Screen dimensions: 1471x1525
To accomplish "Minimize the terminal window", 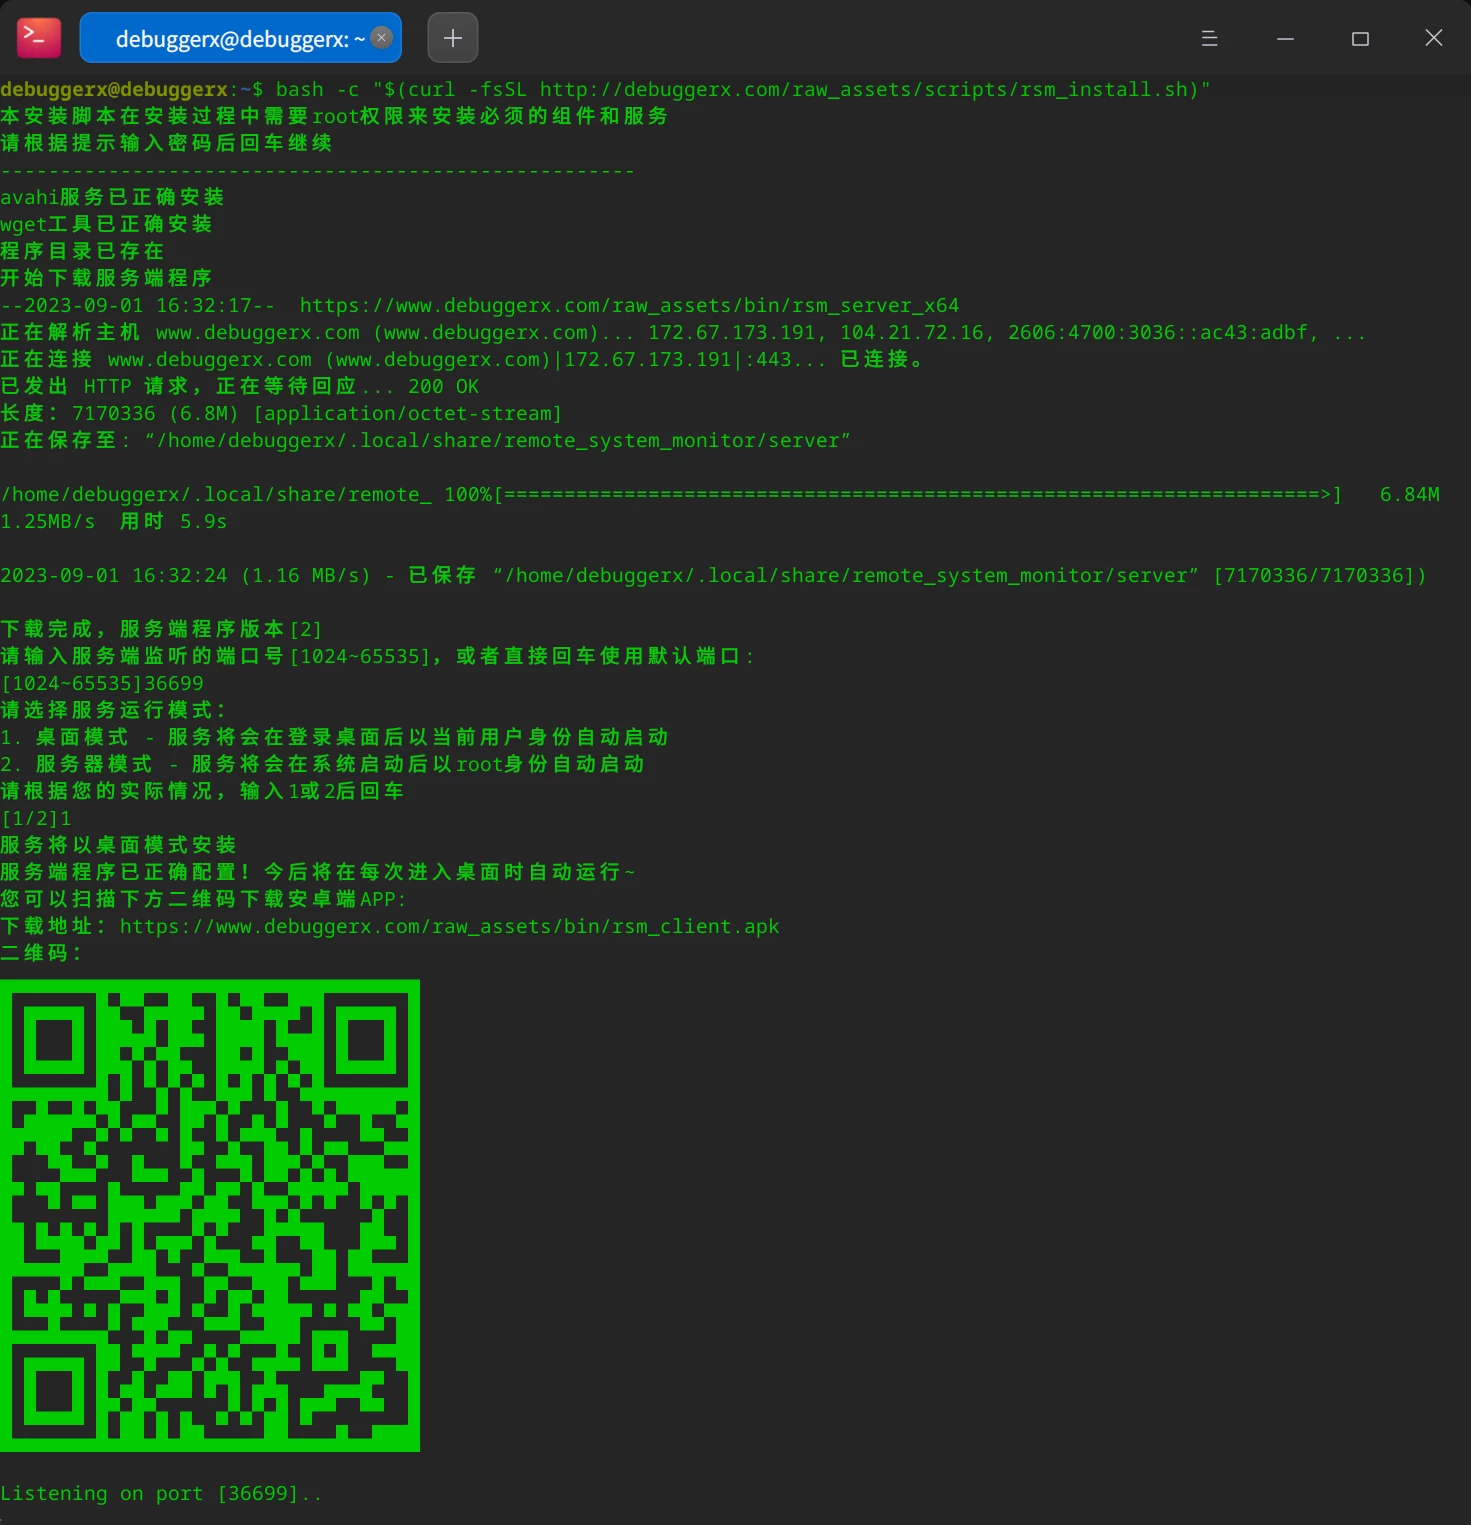I will coord(1285,38).
